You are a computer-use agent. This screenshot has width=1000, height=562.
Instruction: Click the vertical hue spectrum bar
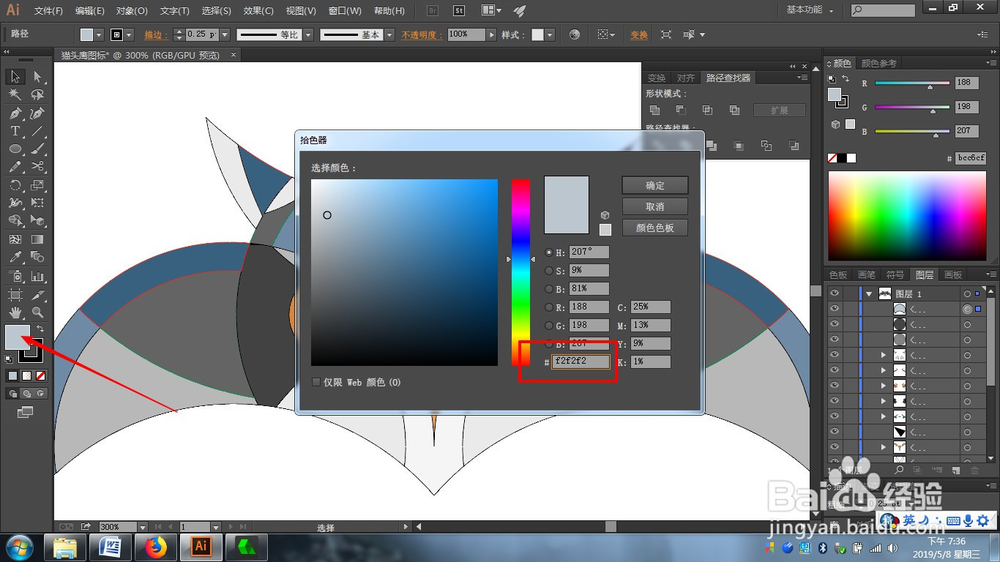(x=520, y=272)
